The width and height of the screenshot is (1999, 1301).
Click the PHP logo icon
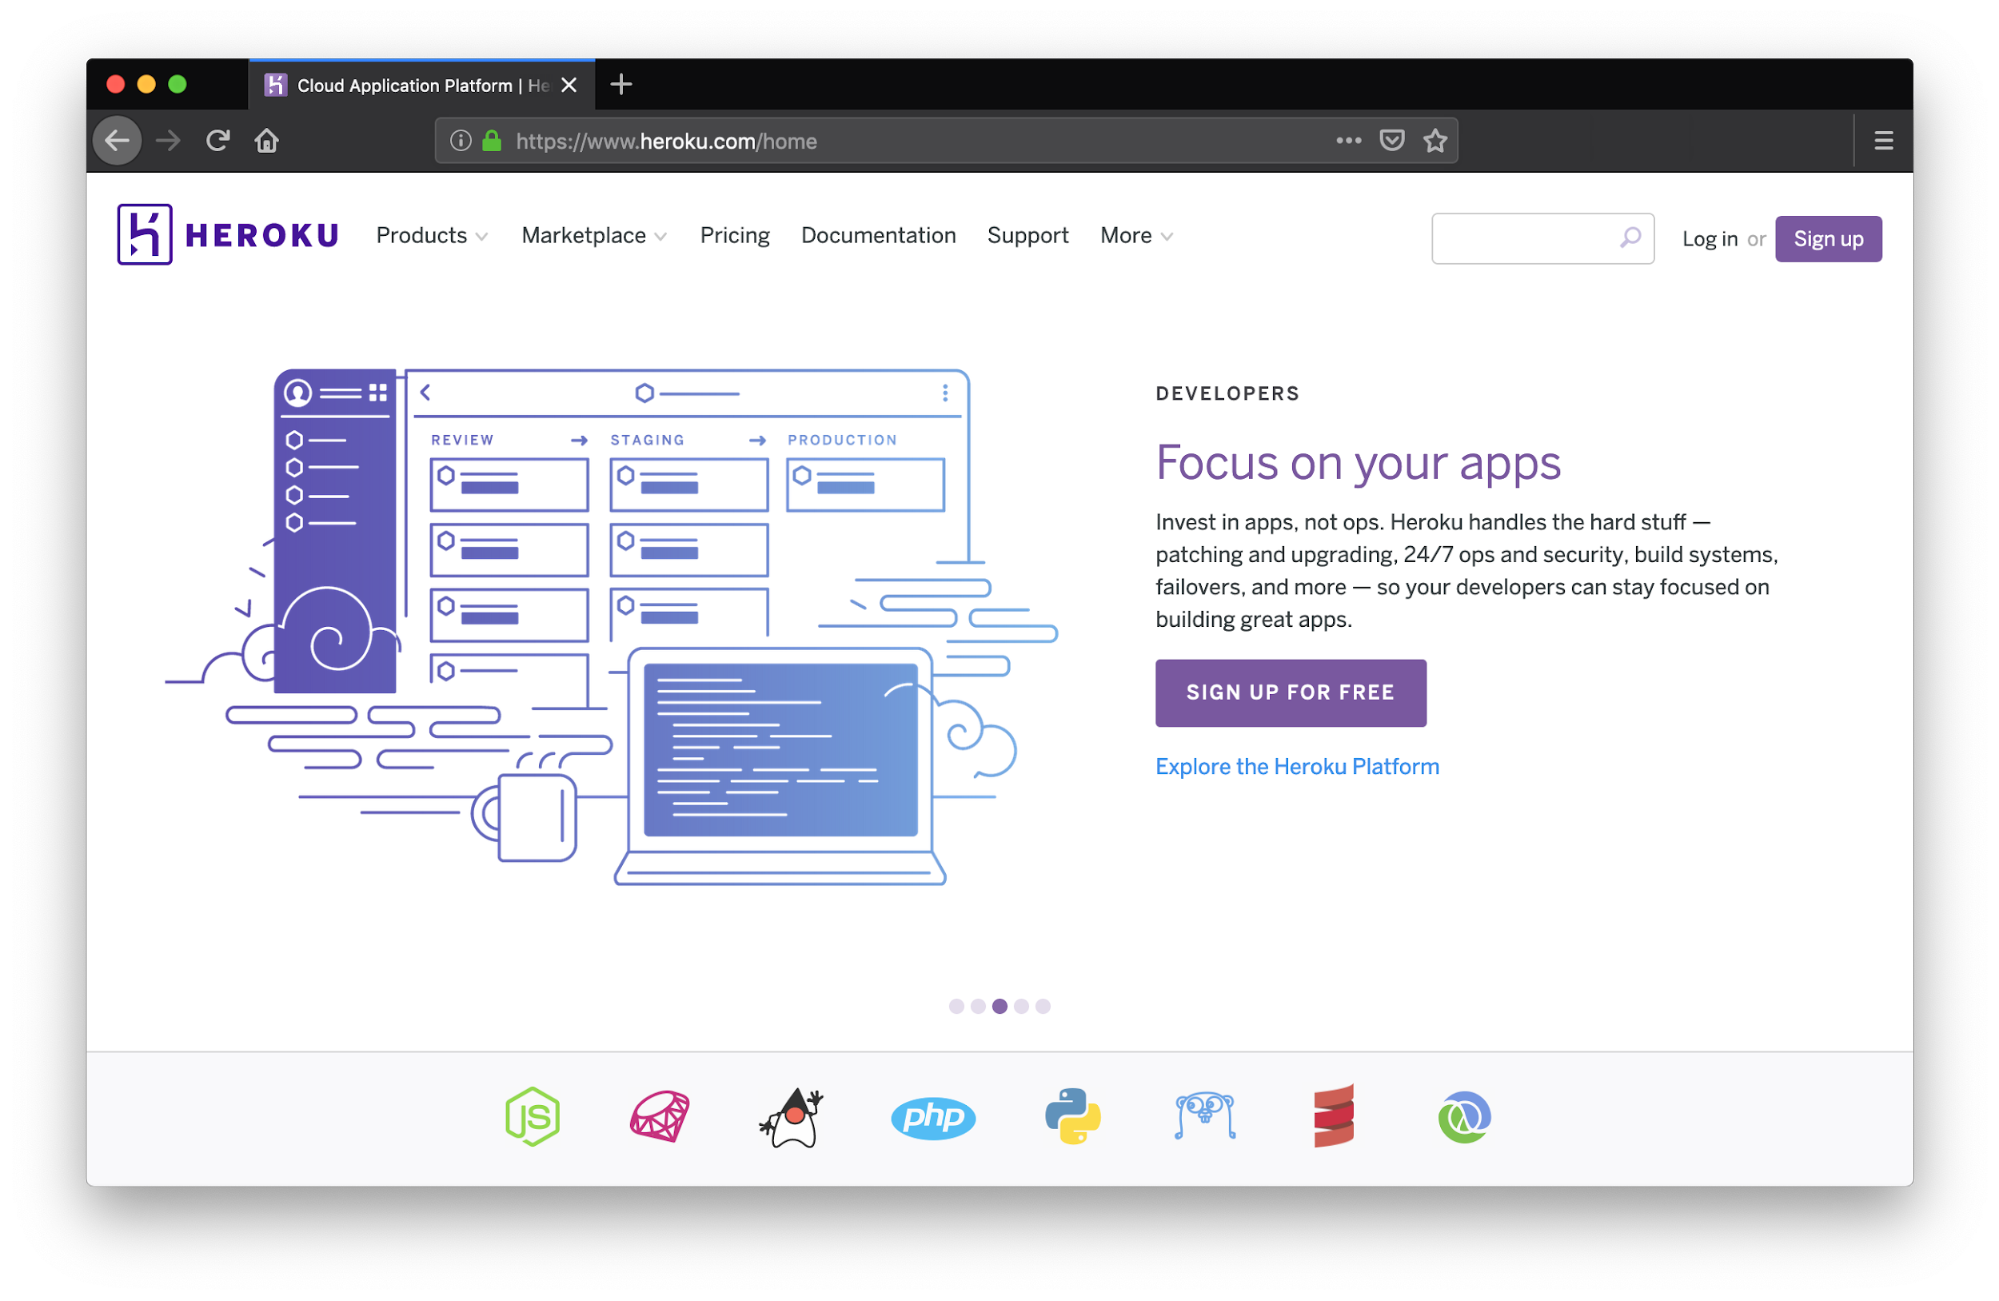[933, 1117]
